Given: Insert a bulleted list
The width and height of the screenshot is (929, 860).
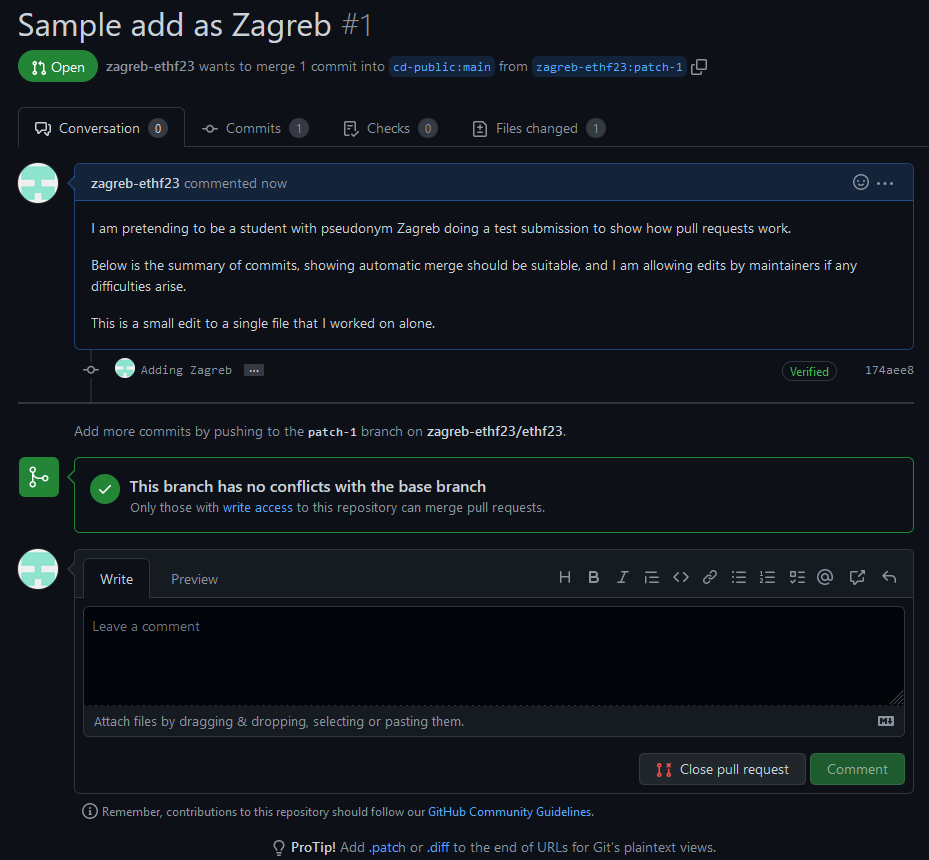Looking at the screenshot, I should [739, 577].
